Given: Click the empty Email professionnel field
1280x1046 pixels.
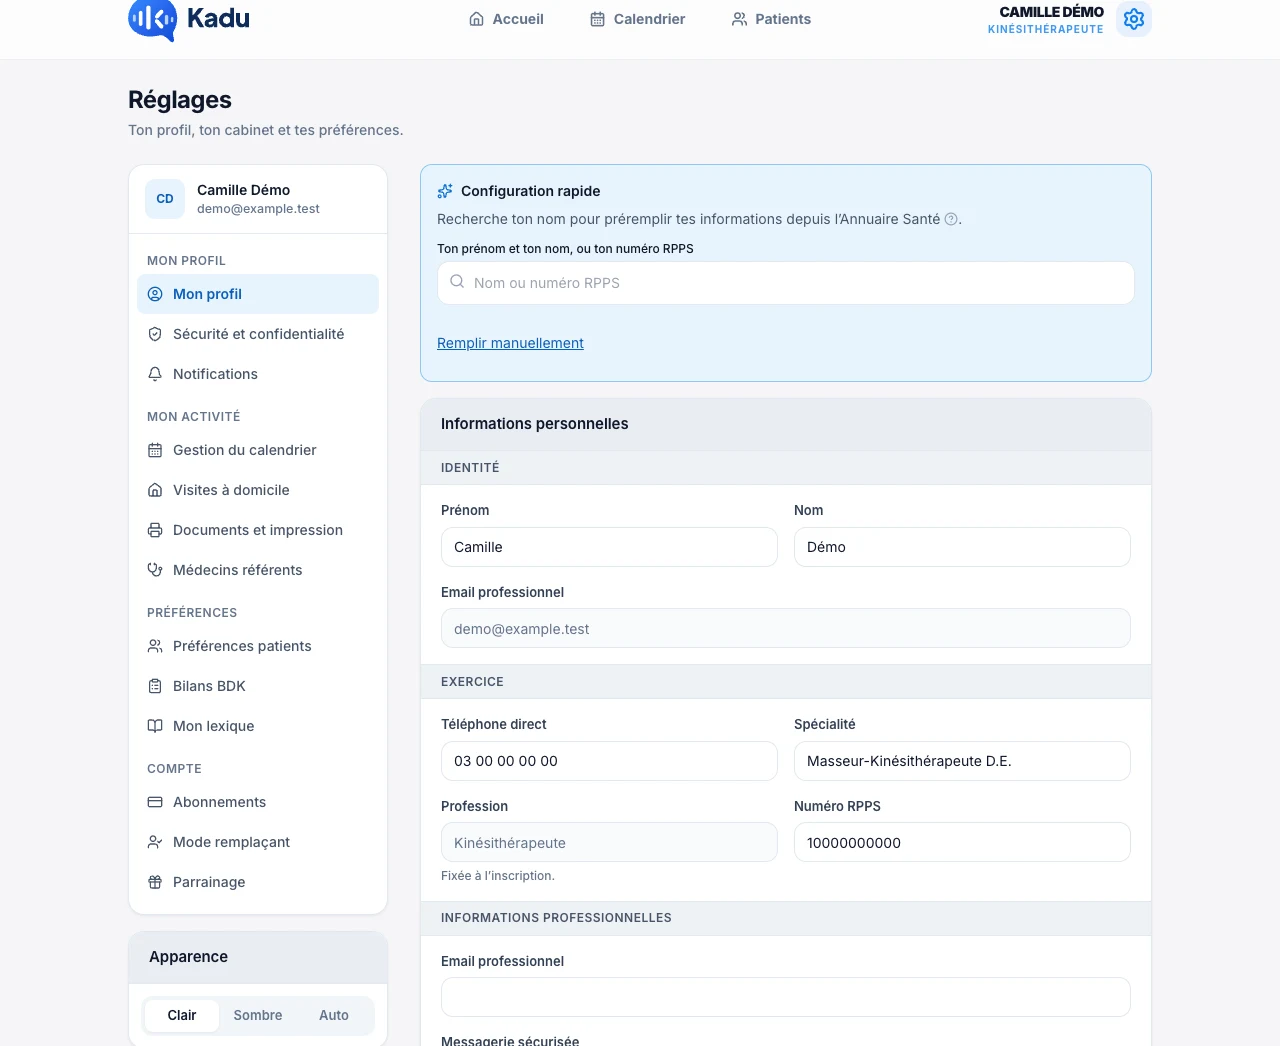Looking at the screenshot, I should click(786, 997).
